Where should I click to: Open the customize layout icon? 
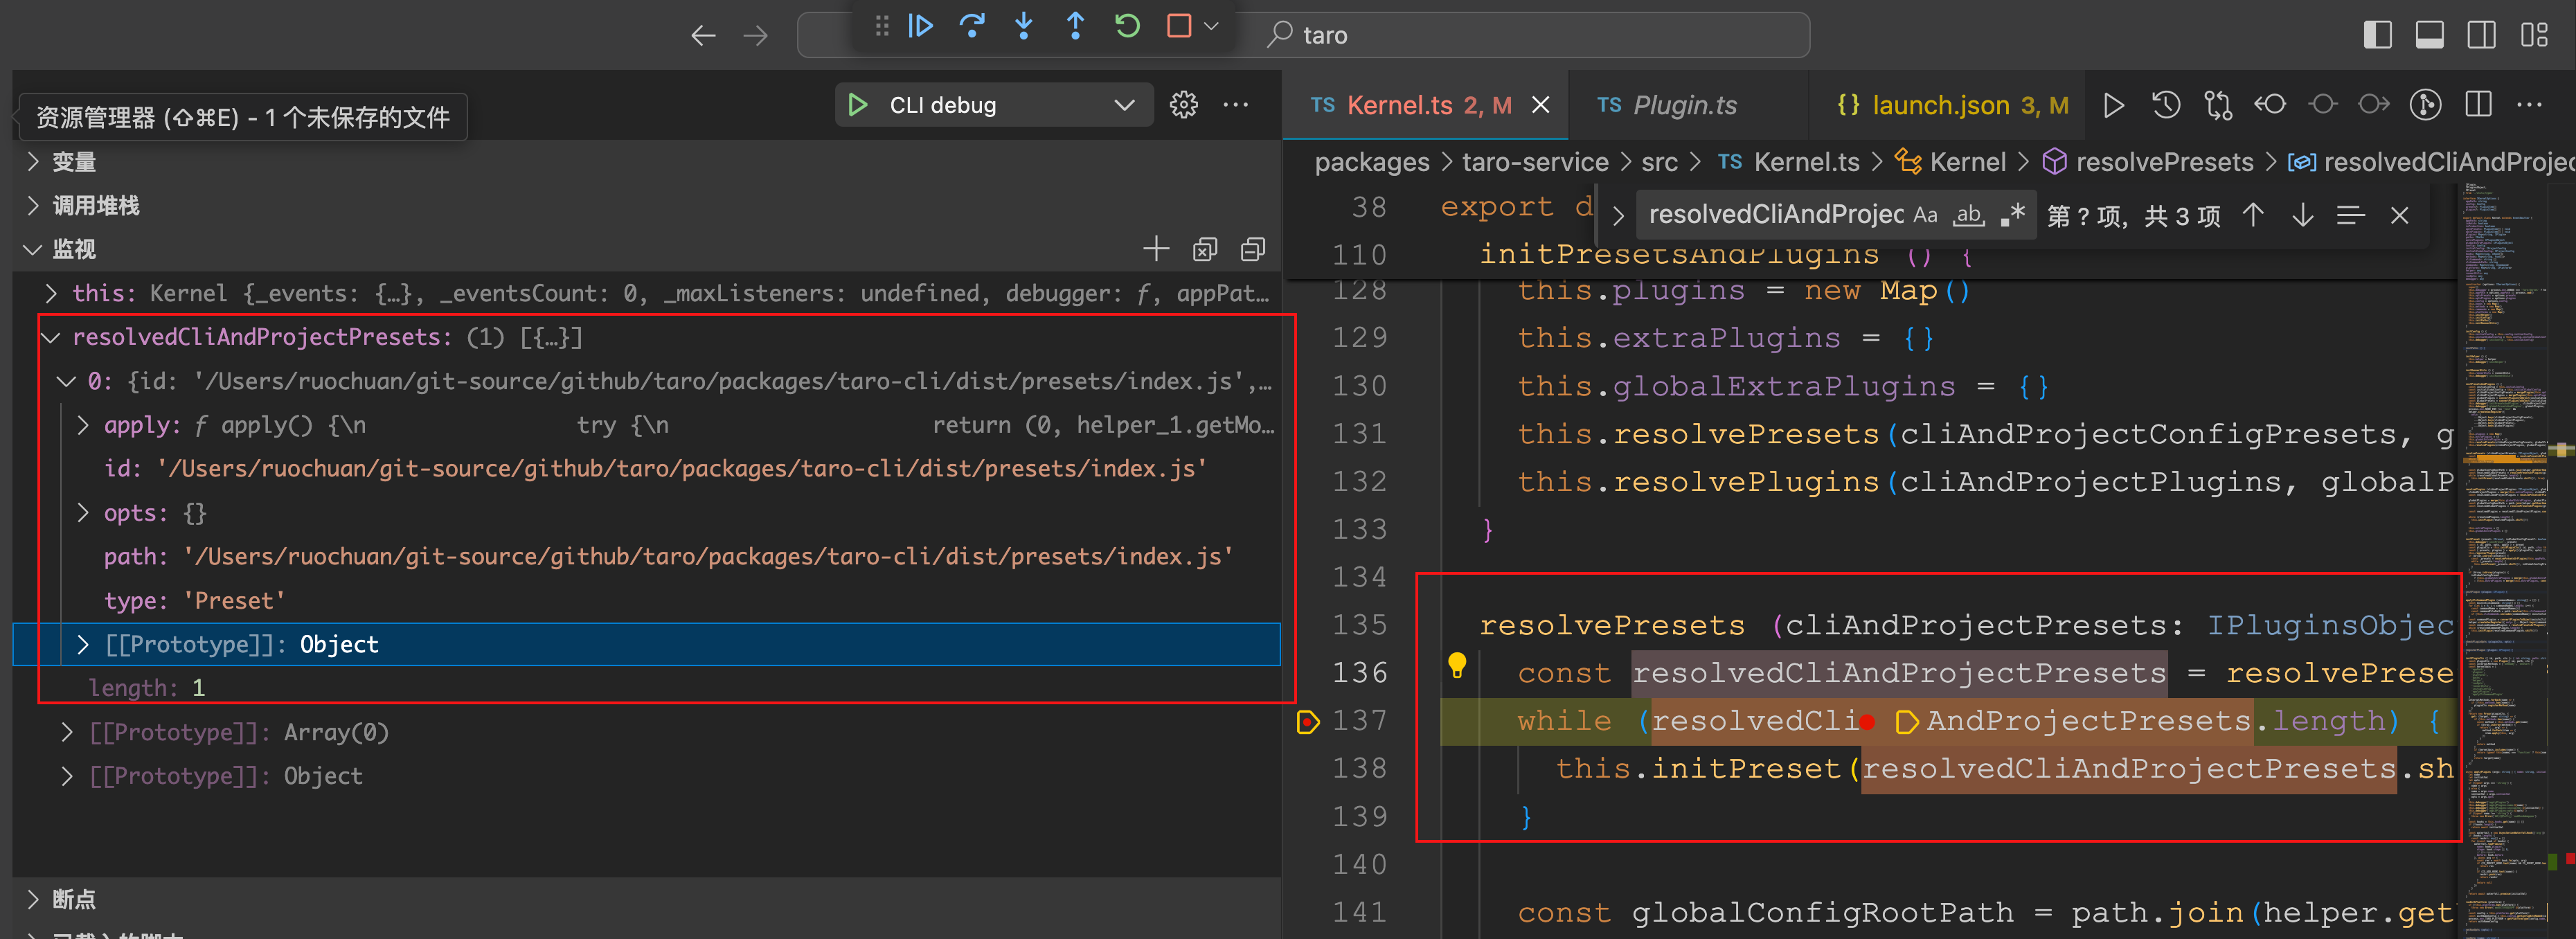pos(2533,35)
